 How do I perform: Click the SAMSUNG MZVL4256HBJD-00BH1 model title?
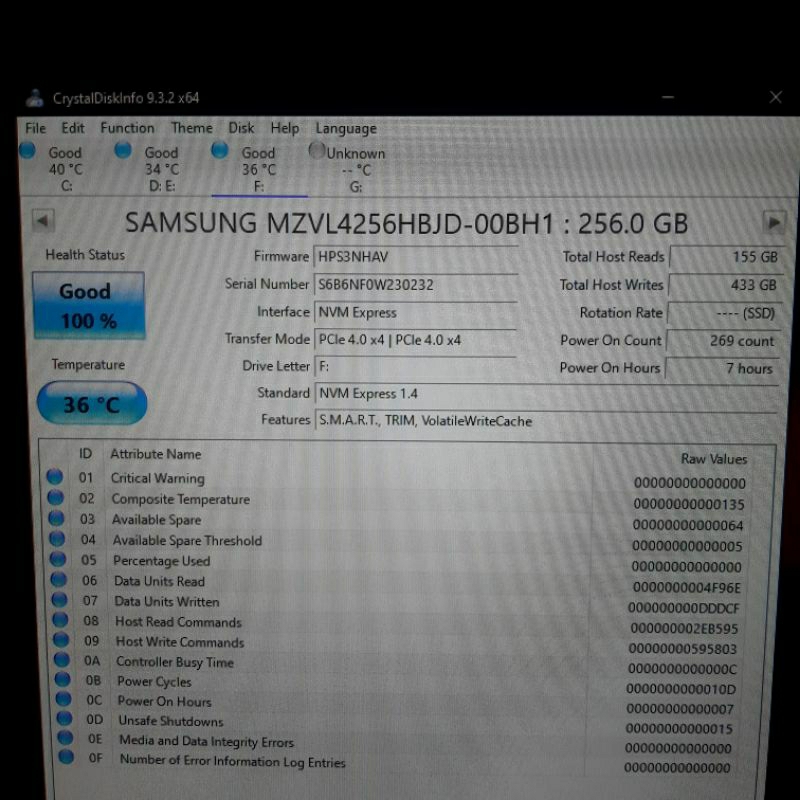pyautogui.click(x=339, y=223)
